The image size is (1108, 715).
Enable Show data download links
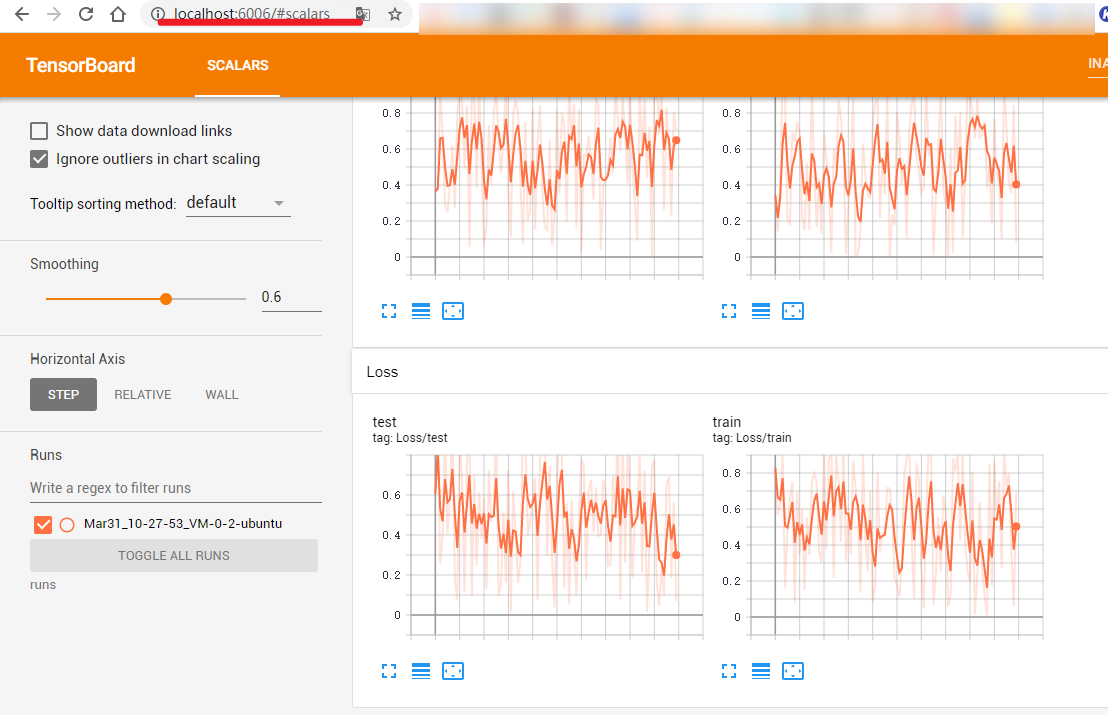[39, 131]
